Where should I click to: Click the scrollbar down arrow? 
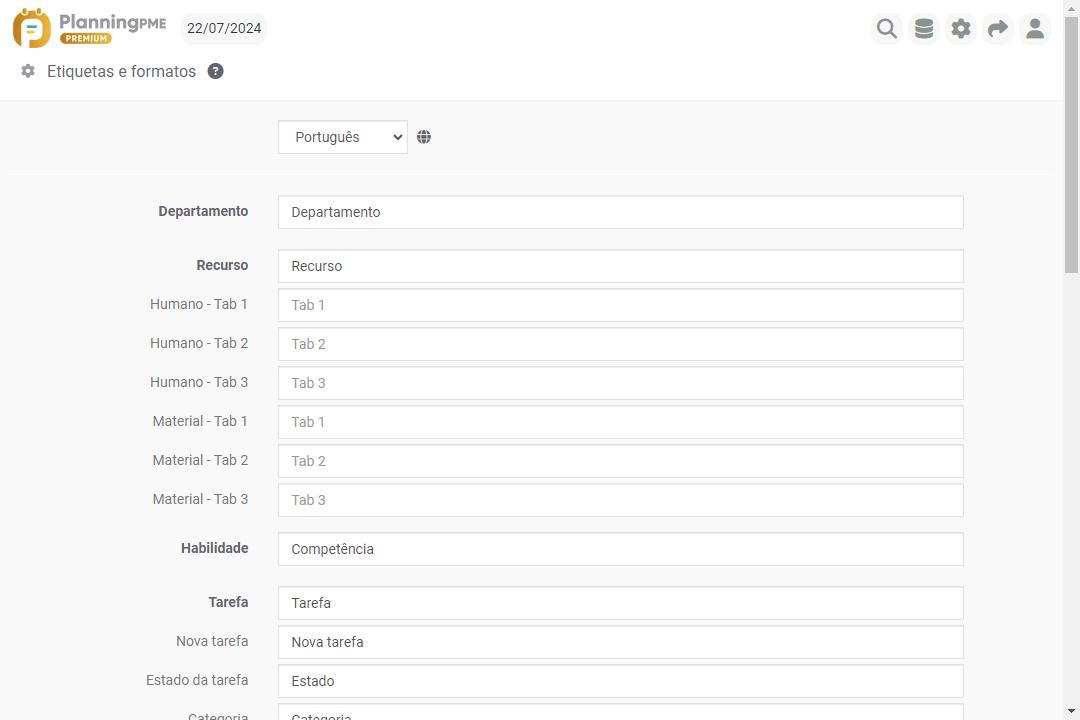[1071, 711]
